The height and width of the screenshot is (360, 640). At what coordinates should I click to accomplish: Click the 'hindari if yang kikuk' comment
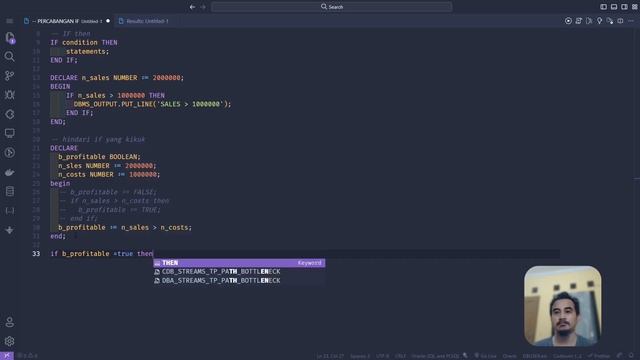pyautogui.click(x=98, y=139)
